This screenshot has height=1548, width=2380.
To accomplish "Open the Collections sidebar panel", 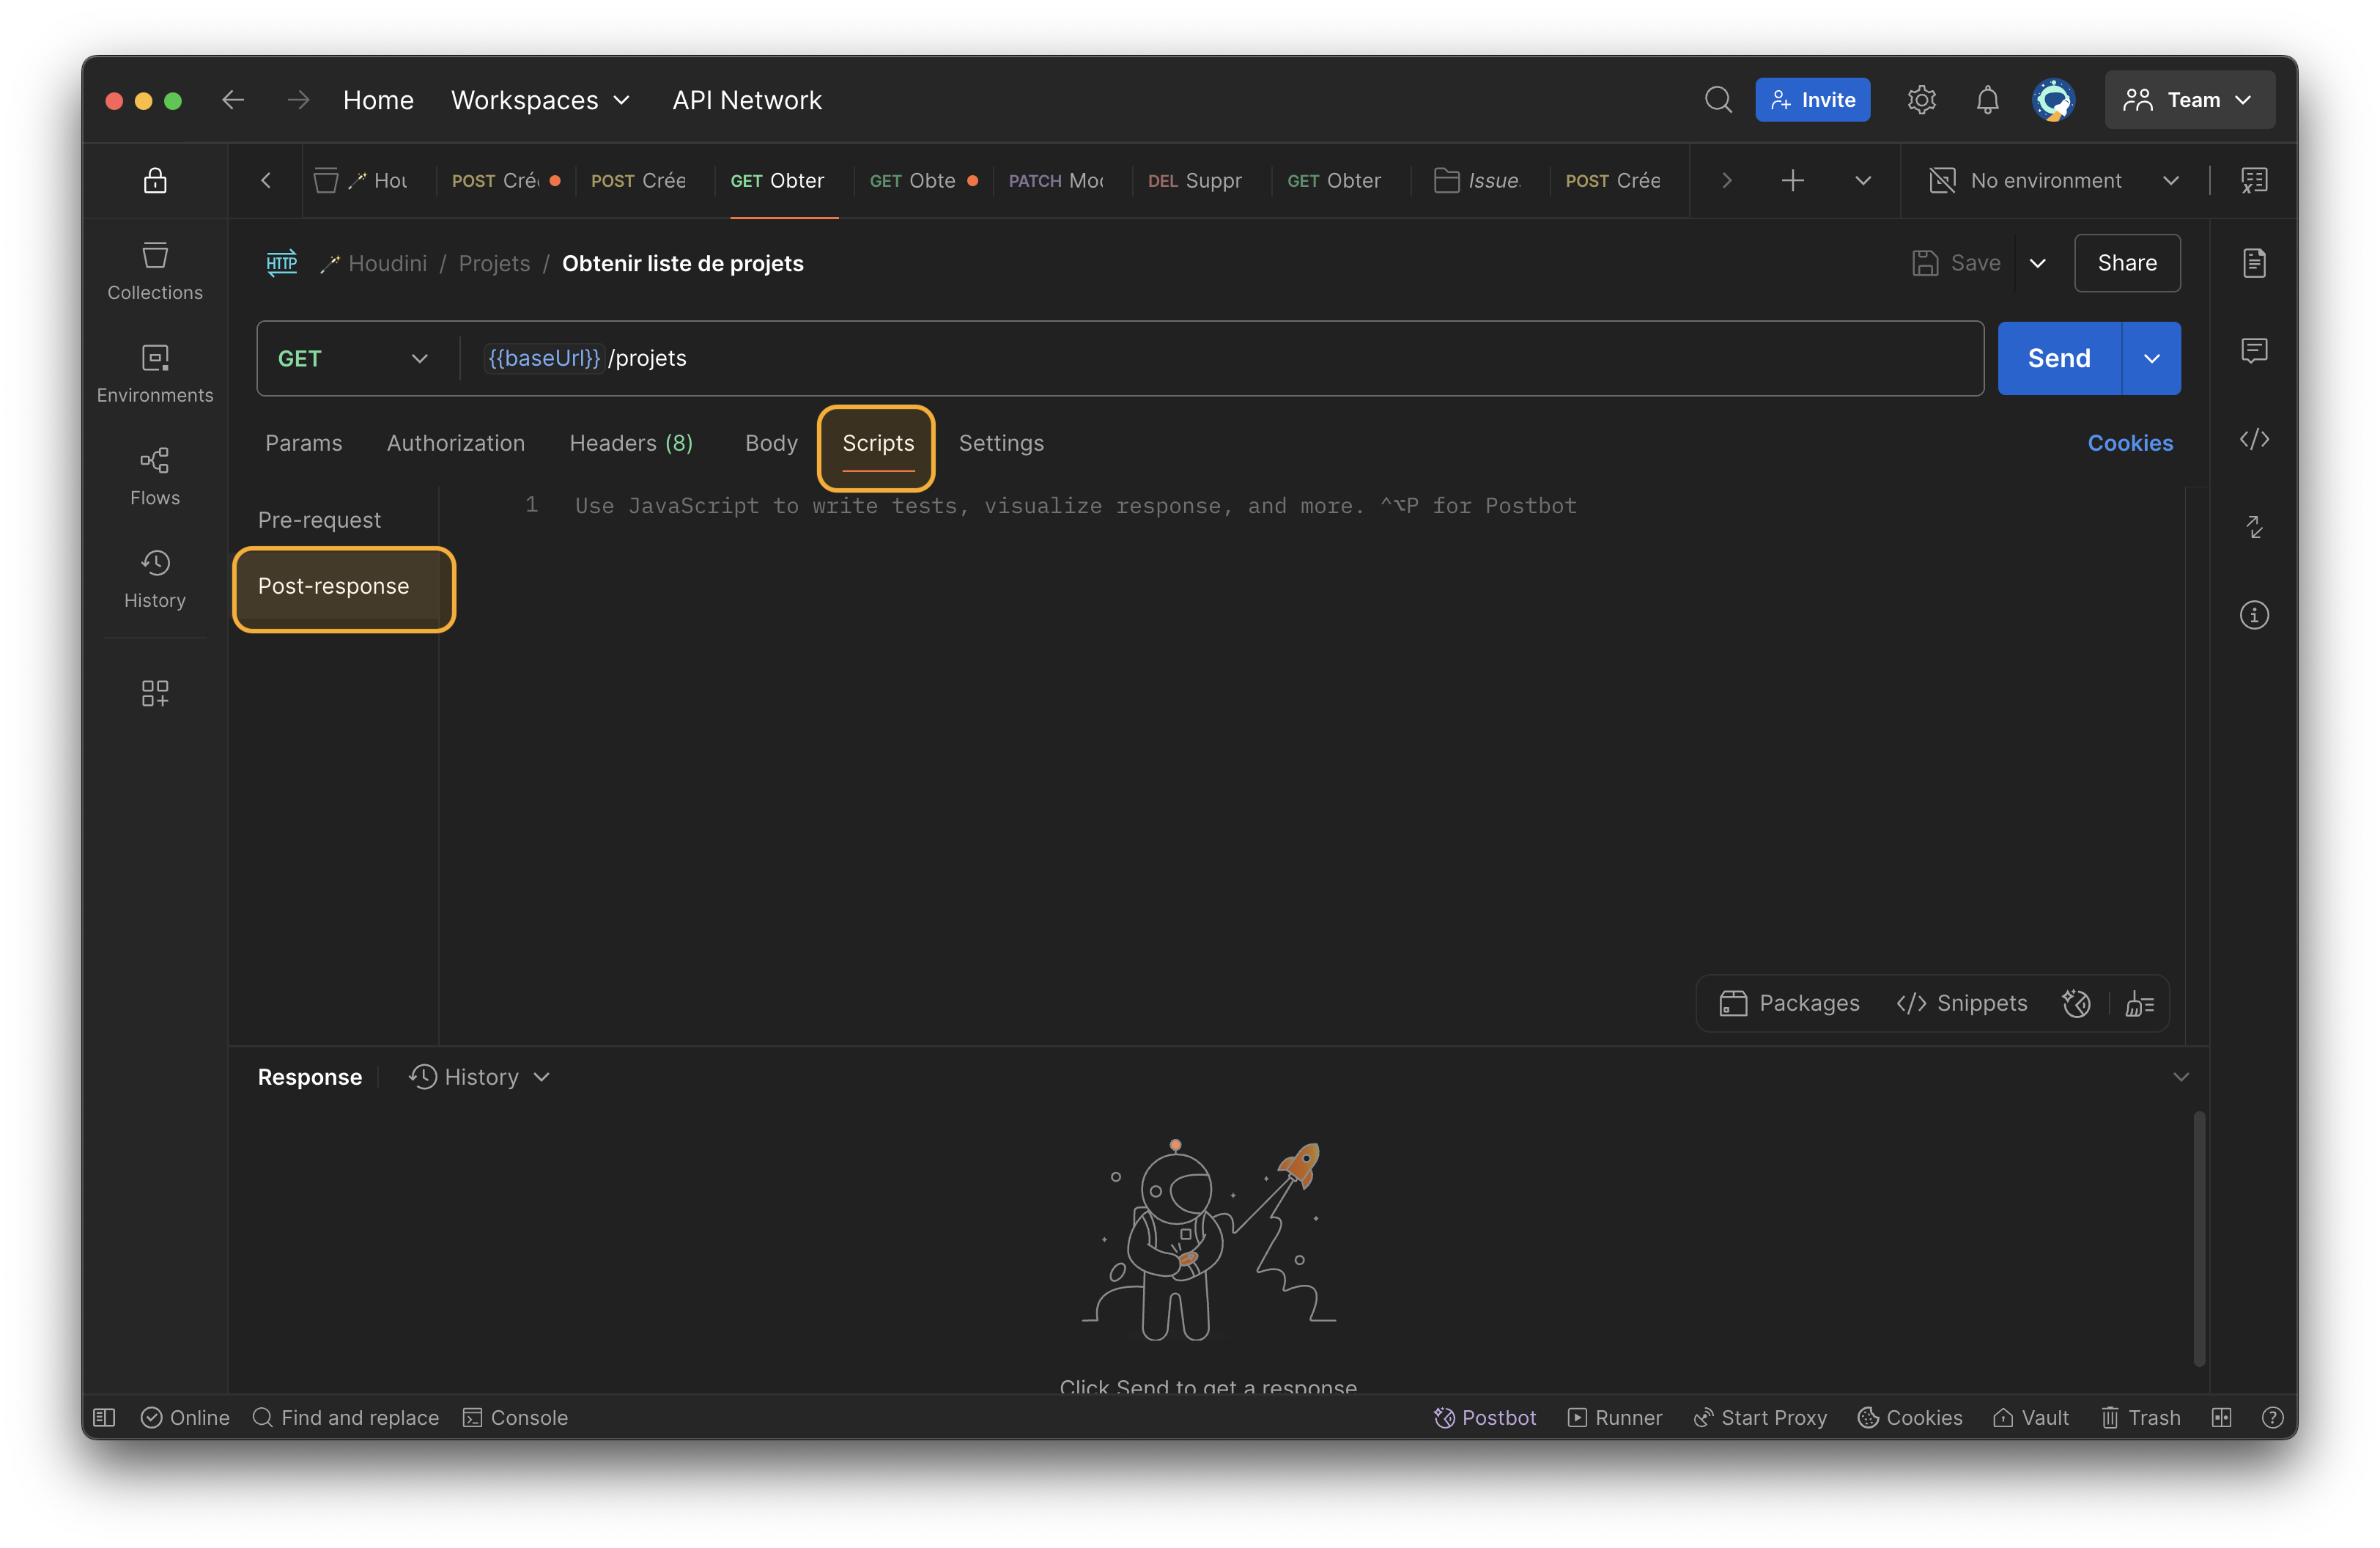I will coord(155,270).
